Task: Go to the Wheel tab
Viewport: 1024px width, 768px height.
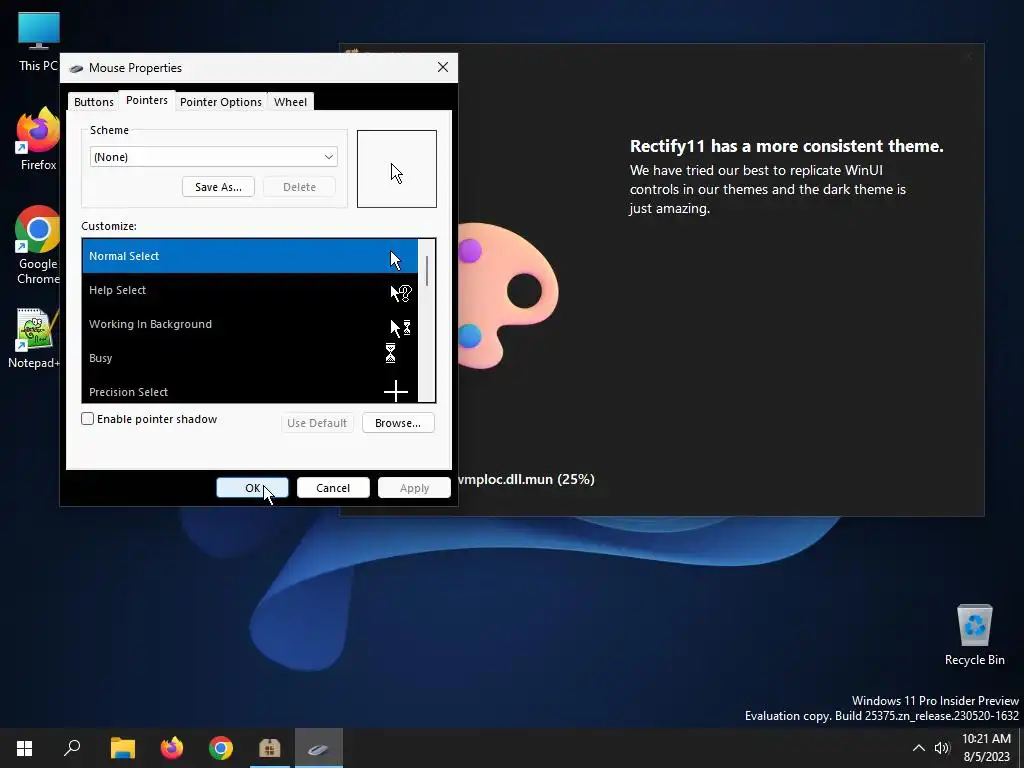Action: click(290, 102)
